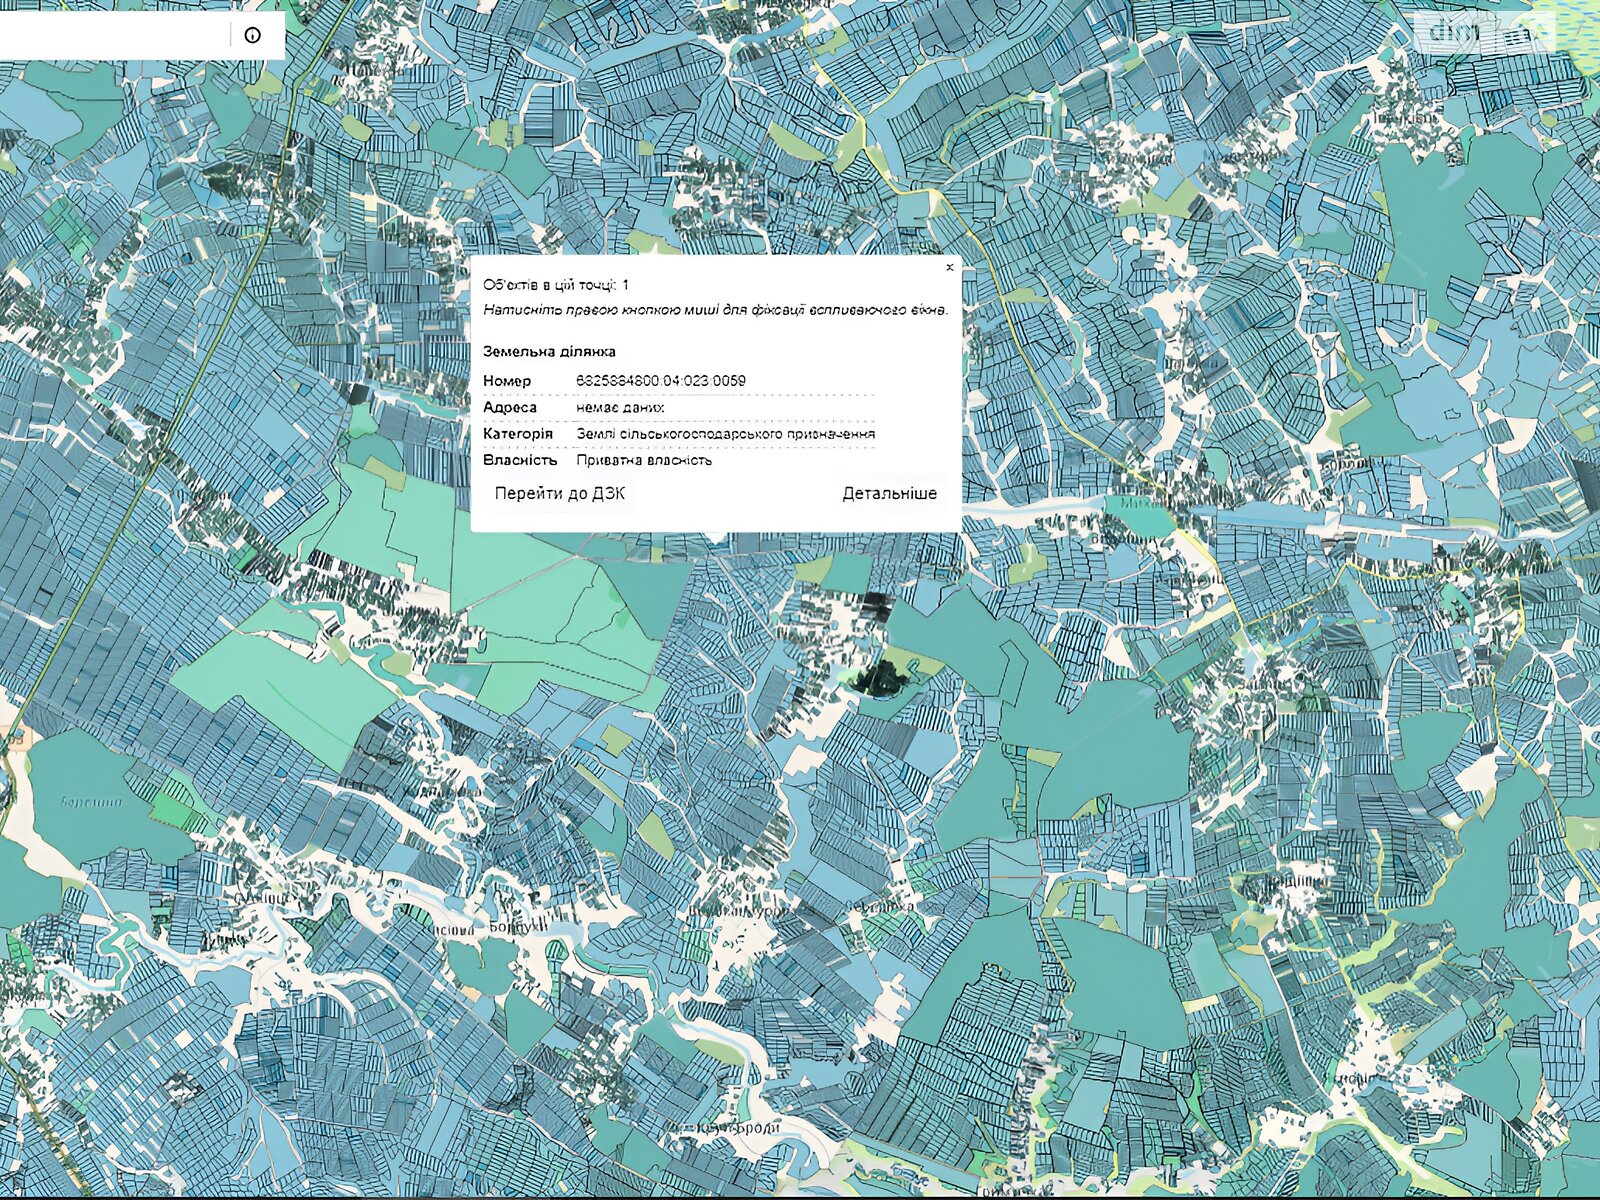Close the parcel info popup
Image resolution: width=1600 pixels, height=1200 pixels.
tap(949, 267)
